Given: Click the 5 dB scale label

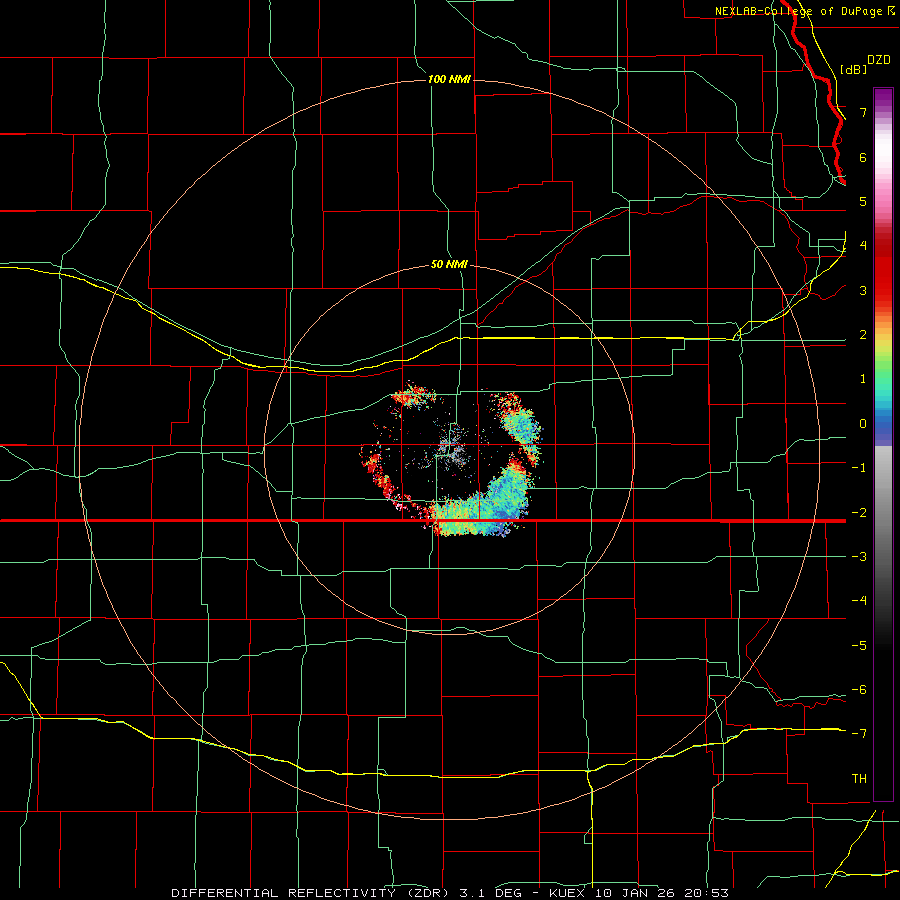Looking at the screenshot, I should [863, 201].
